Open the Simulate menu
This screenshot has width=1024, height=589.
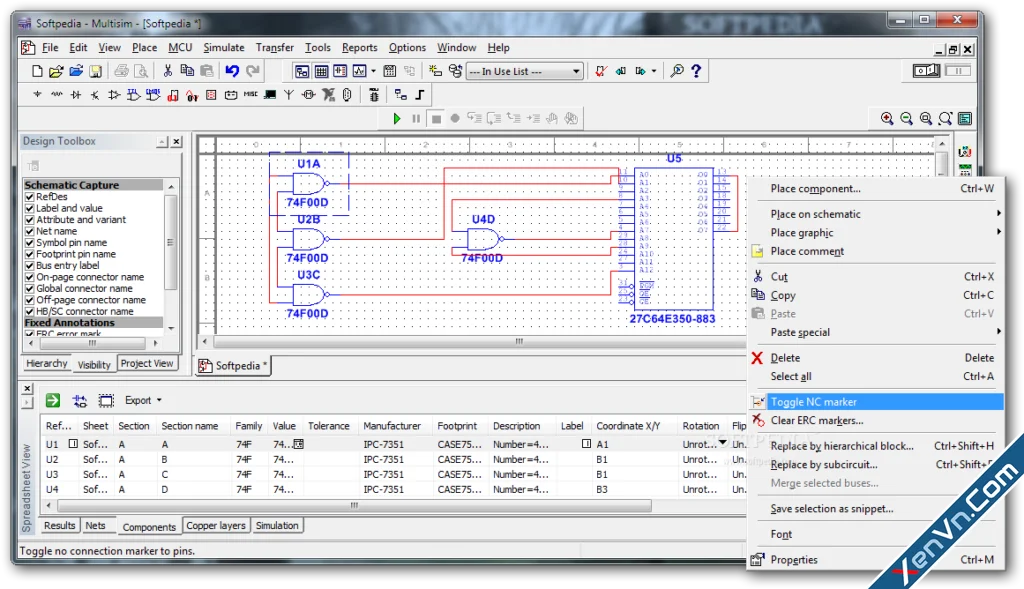(224, 48)
